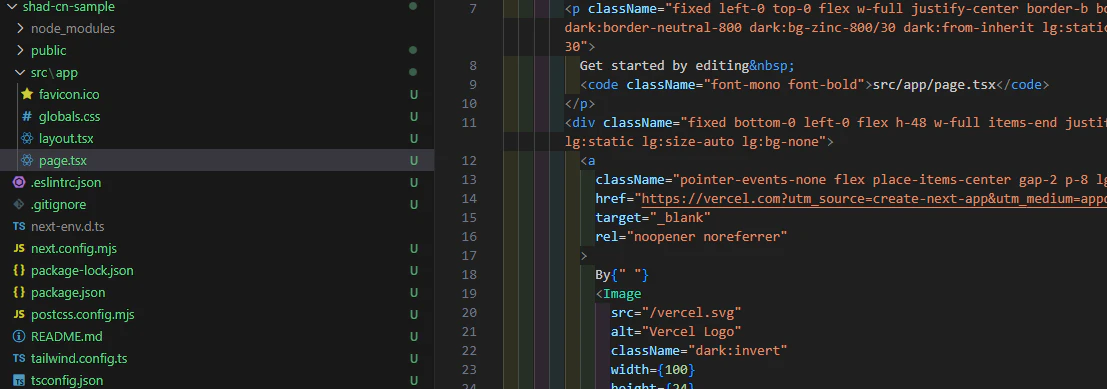This screenshot has height=389, width=1107.
Task: Click the info icon beside README.md
Action: [19, 336]
